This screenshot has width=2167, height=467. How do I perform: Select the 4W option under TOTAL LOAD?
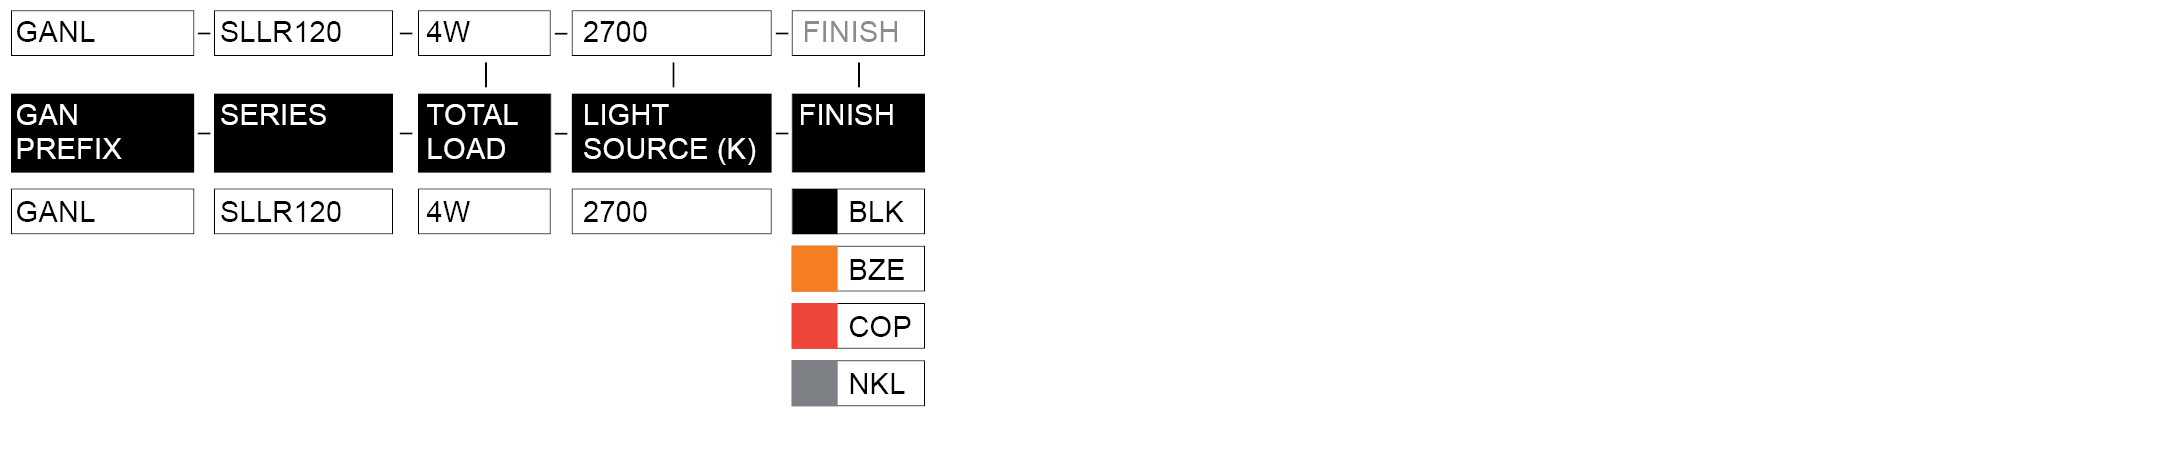tap(484, 212)
